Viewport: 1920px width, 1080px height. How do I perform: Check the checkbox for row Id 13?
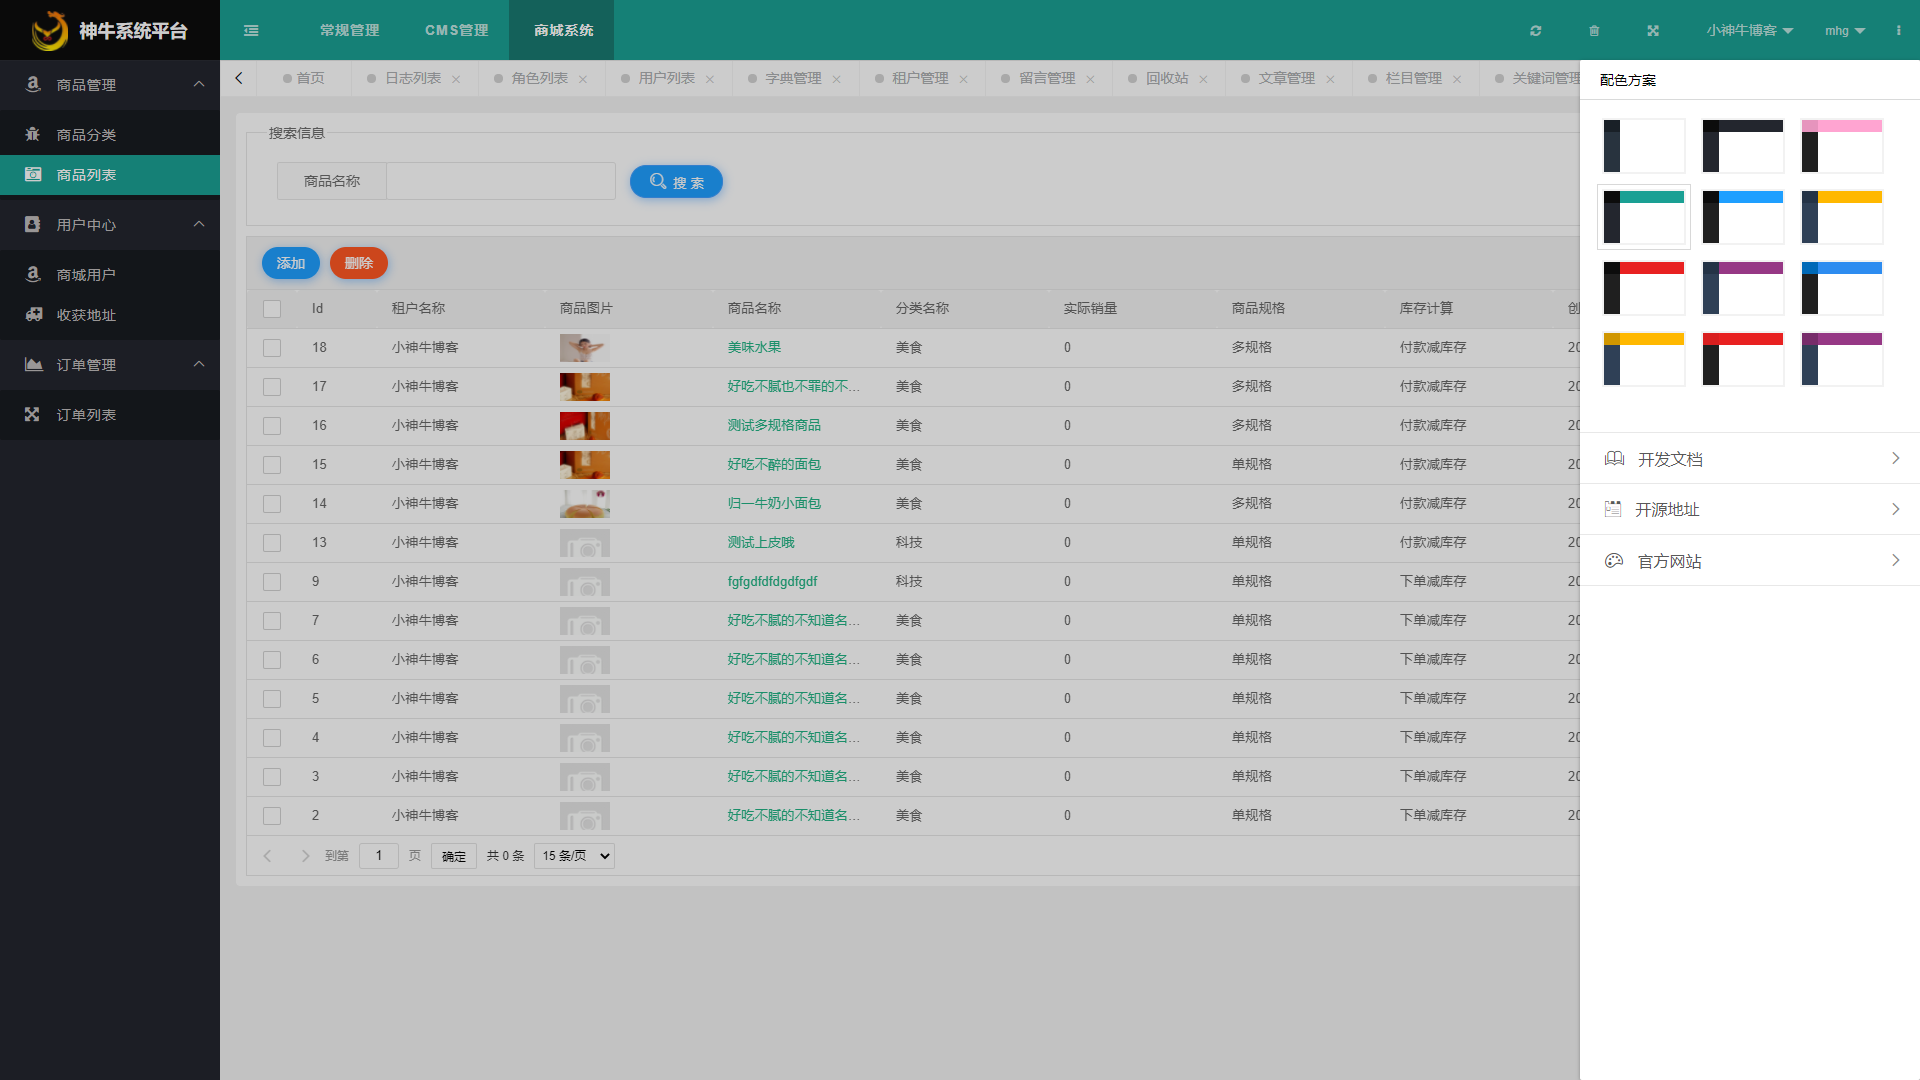click(x=272, y=543)
